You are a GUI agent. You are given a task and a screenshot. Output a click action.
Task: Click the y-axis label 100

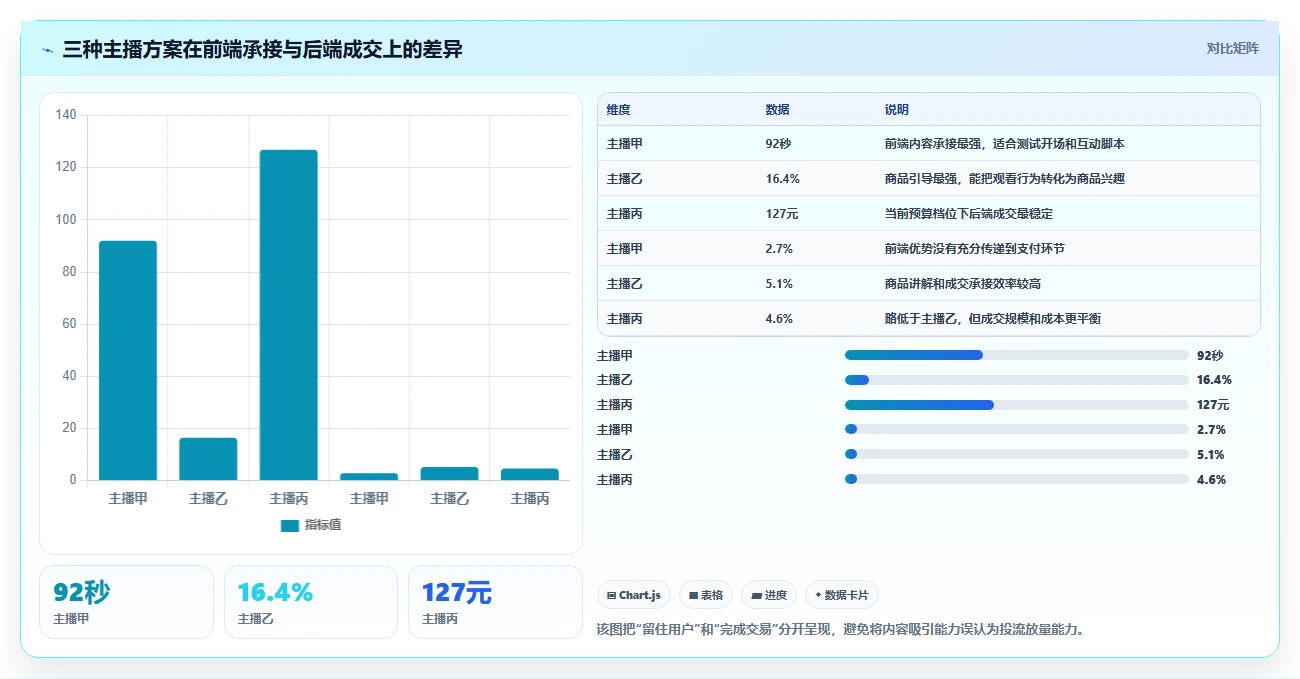(x=66, y=219)
